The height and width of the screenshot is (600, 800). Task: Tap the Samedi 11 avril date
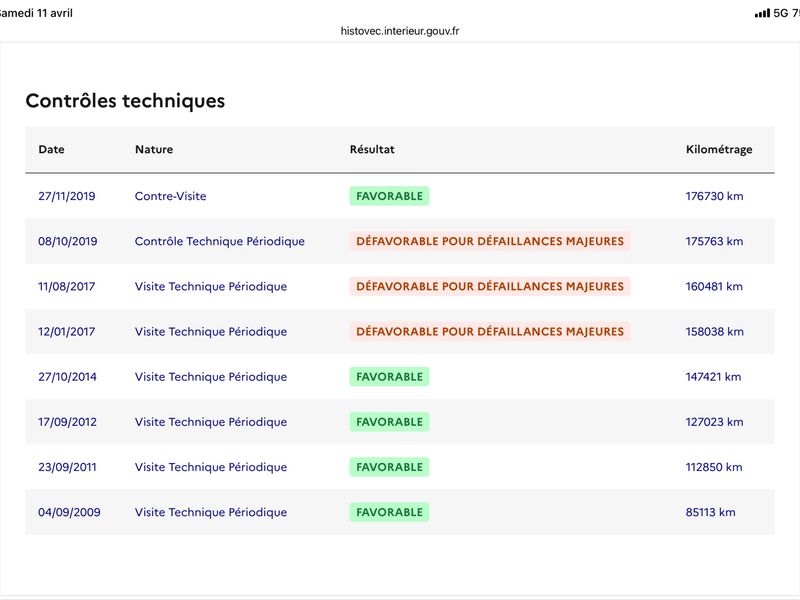36,13
